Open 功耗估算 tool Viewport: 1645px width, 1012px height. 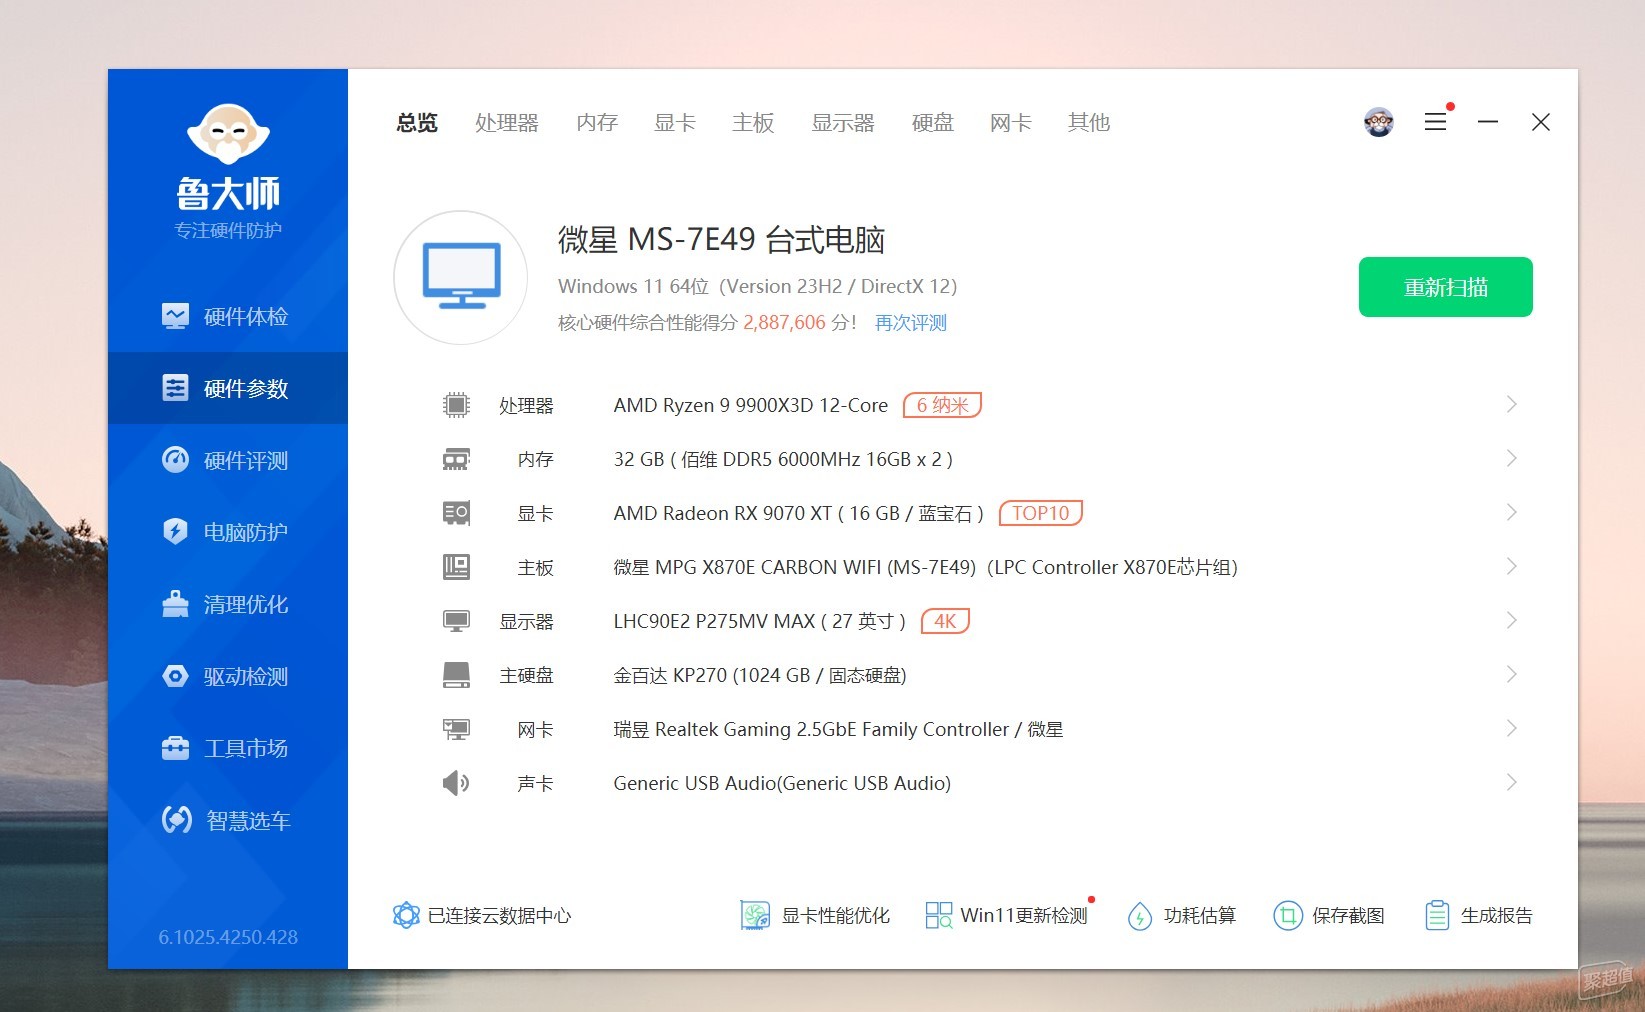click(x=1181, y=915)
